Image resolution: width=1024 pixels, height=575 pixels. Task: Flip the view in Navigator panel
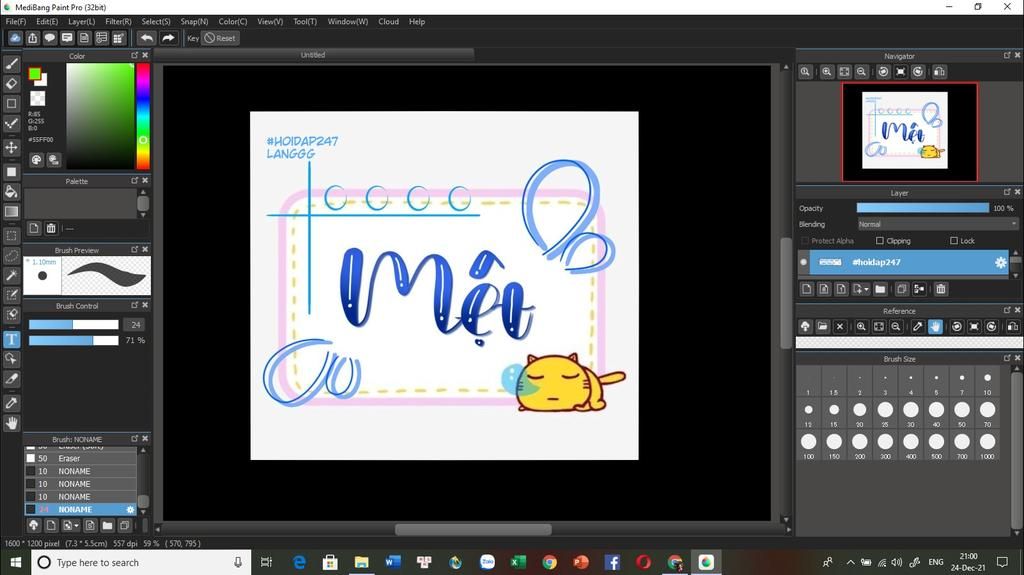pos(939,72)
